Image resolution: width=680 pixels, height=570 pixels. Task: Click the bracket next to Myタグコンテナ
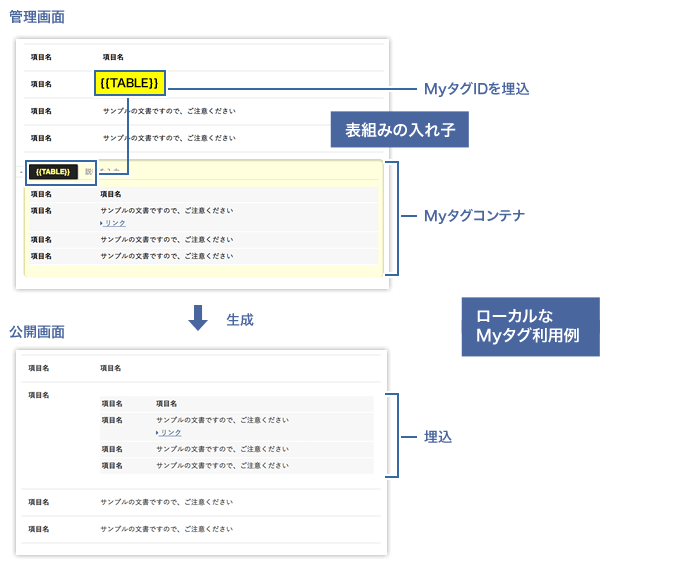point(396,217)
